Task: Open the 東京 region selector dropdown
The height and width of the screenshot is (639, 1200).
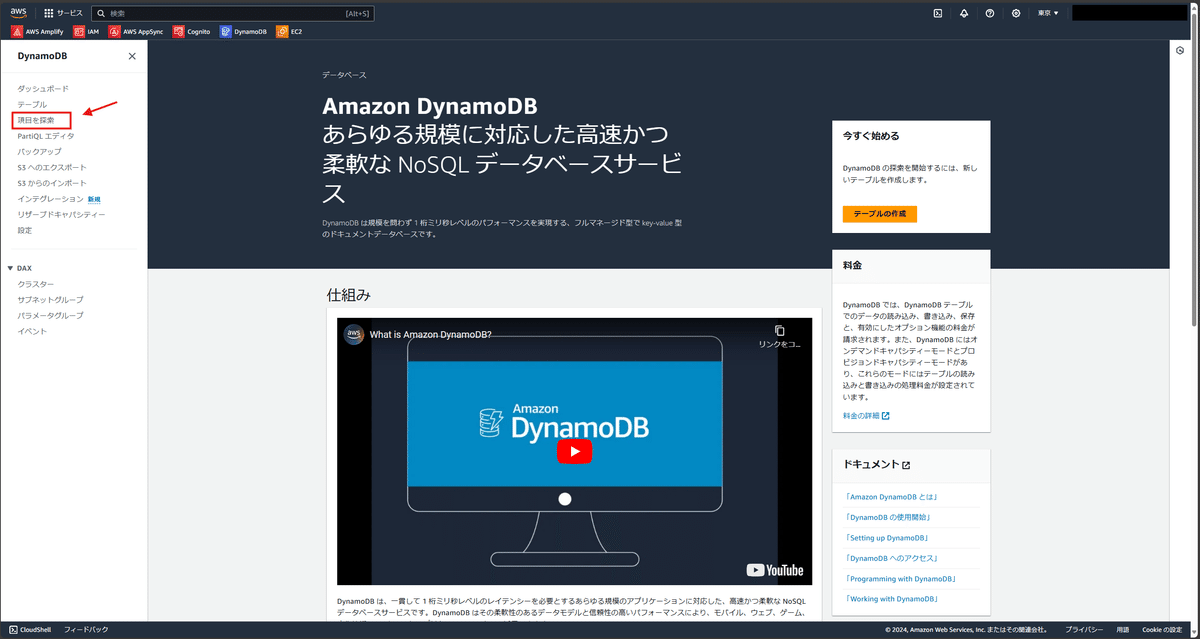Action: pyautogui.click(x=1047, y=13)
